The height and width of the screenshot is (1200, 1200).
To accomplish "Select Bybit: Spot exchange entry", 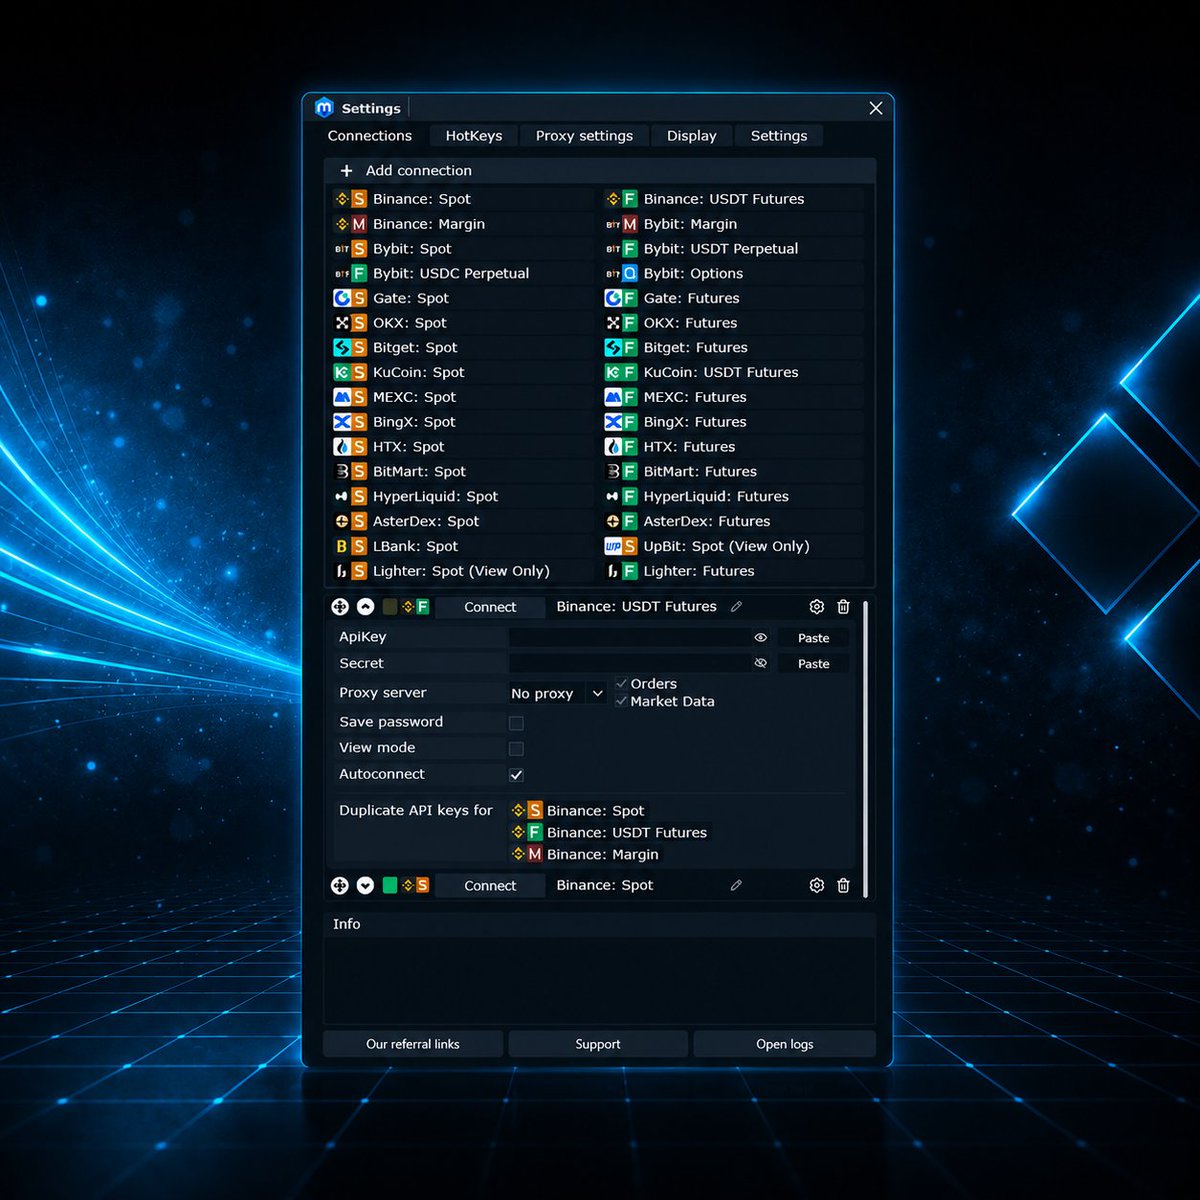I will coord(462,249).
